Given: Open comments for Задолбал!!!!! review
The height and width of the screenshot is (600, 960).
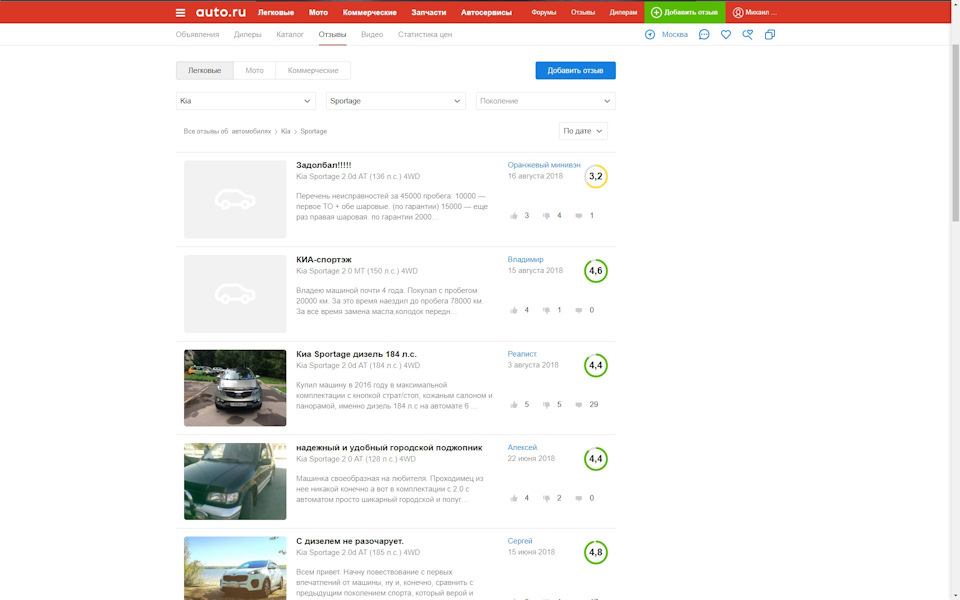Looking at the screenshot, I should click(579, 216).
